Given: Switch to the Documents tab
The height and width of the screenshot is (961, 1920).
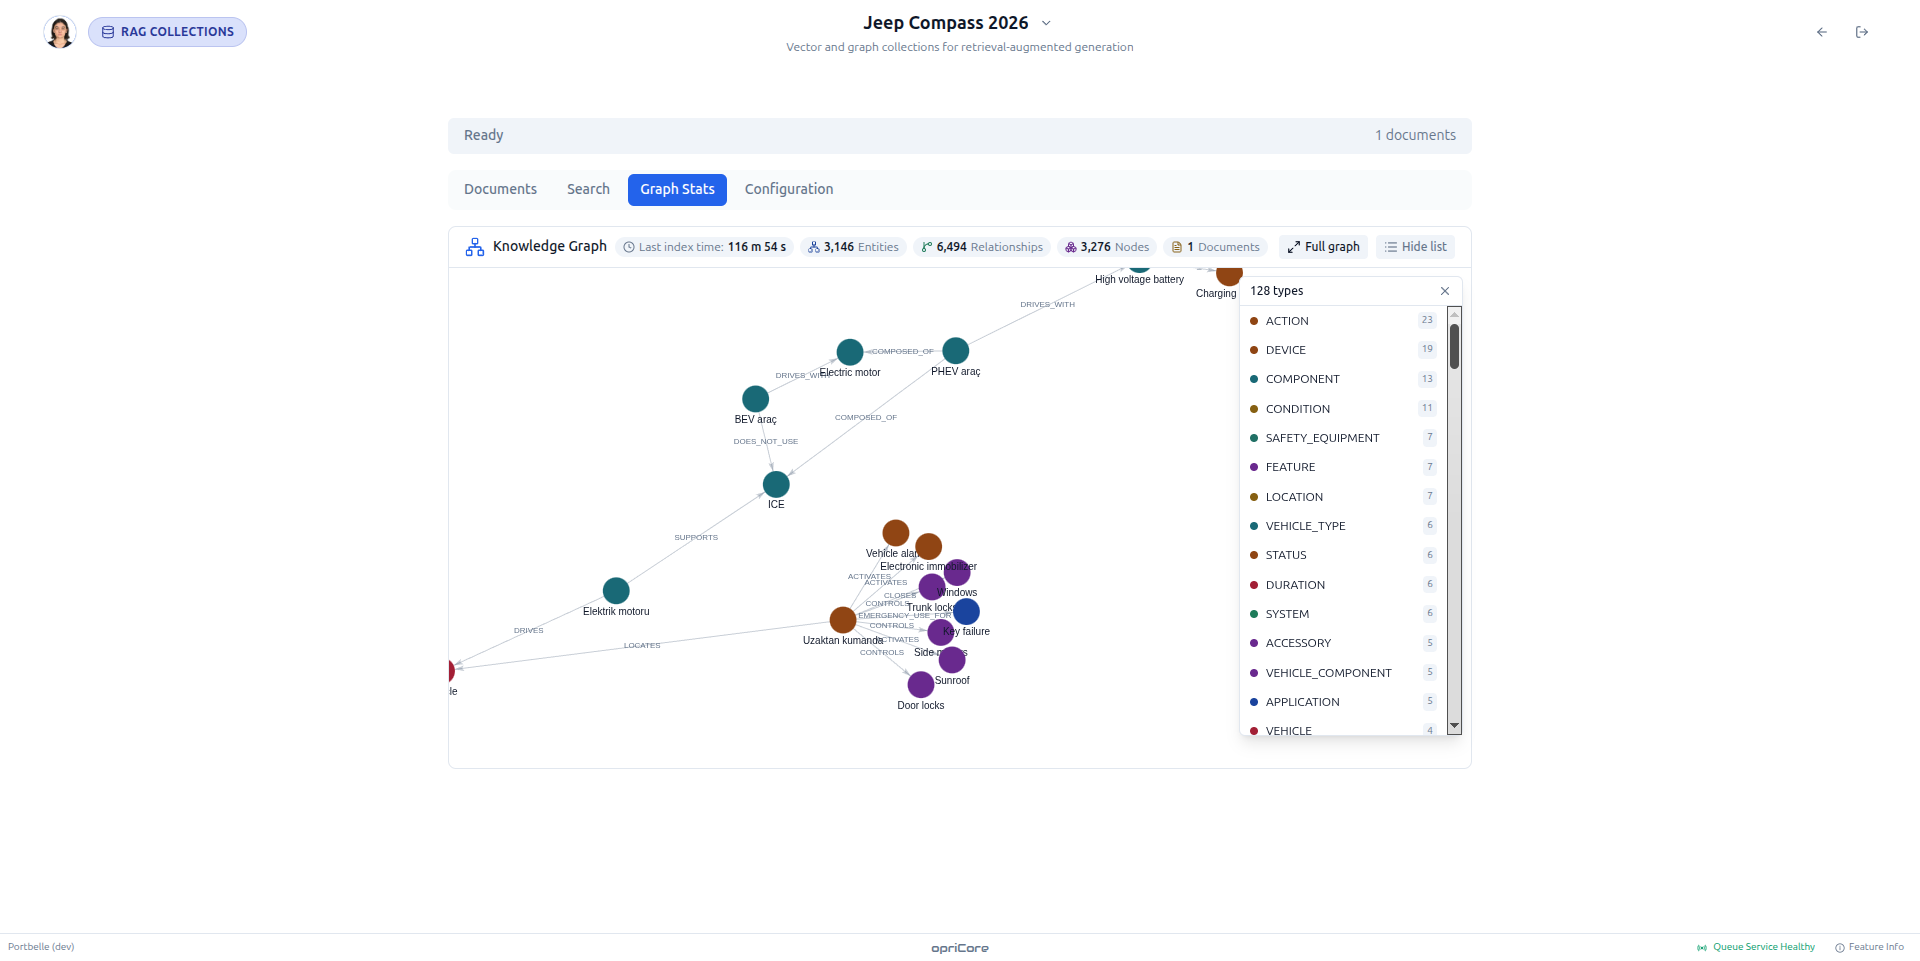Looking at the screenshot, I should click(x=500, y=189).
